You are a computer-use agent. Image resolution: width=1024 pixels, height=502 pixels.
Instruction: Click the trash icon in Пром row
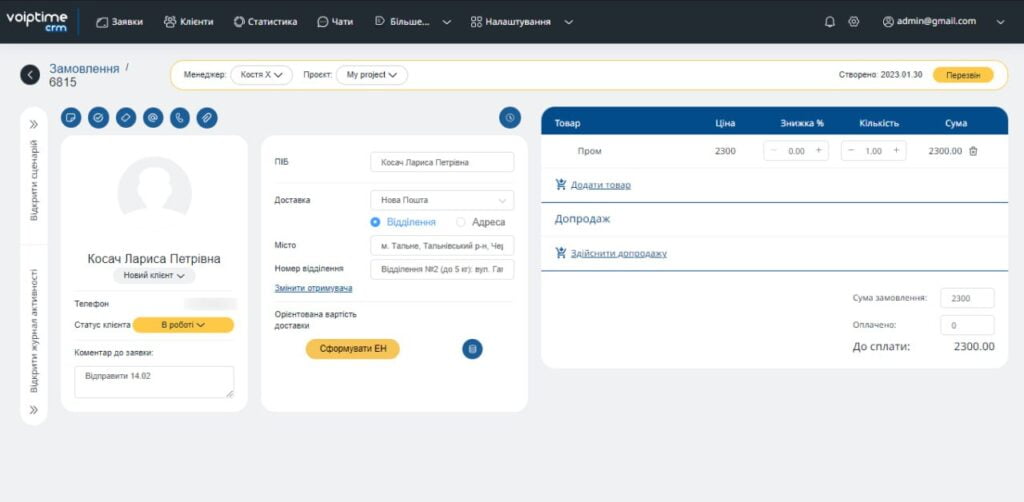coord(973,151)
